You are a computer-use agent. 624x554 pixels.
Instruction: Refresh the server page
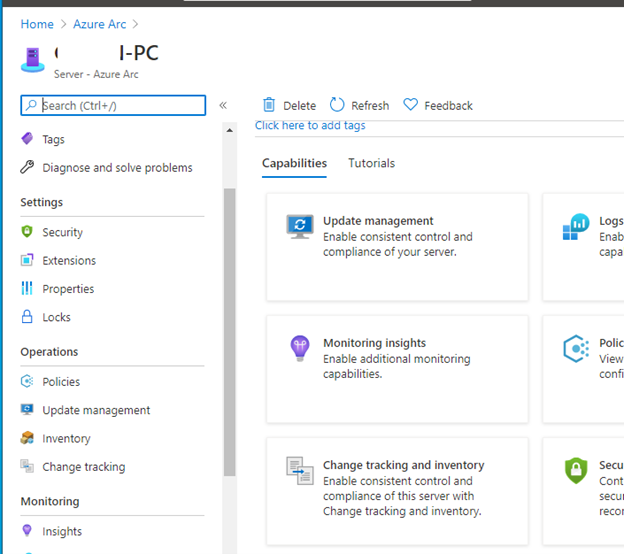click(x=359, y=105)
